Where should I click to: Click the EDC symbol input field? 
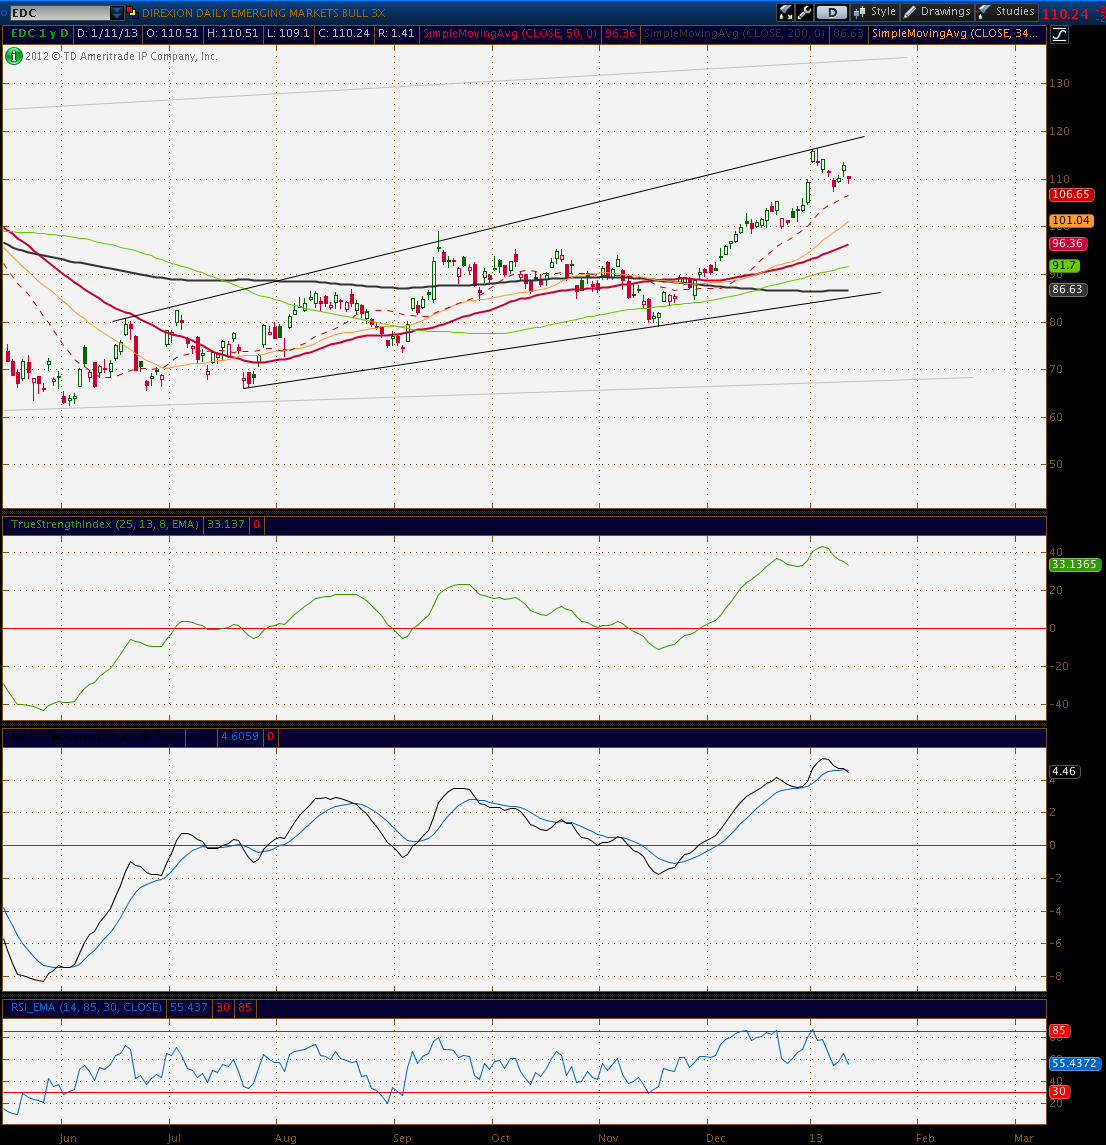click(x=59, y=13)
